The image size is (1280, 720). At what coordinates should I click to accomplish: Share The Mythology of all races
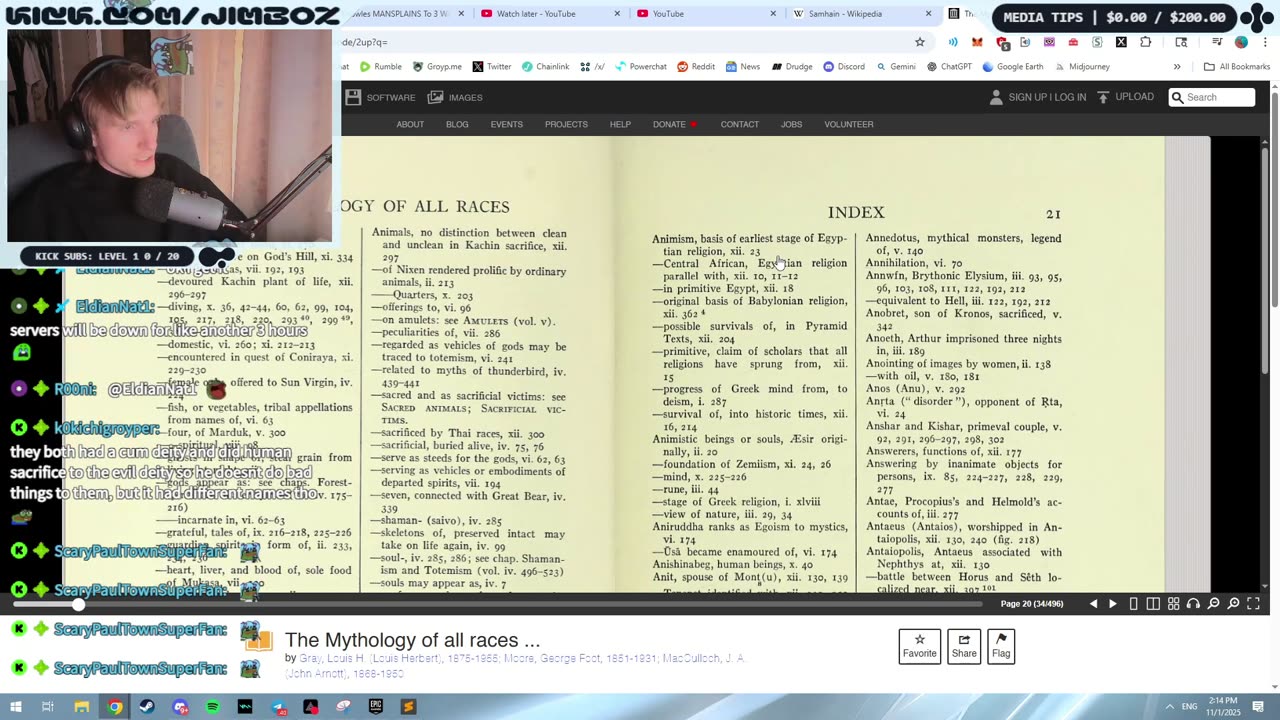click(964, 646)
